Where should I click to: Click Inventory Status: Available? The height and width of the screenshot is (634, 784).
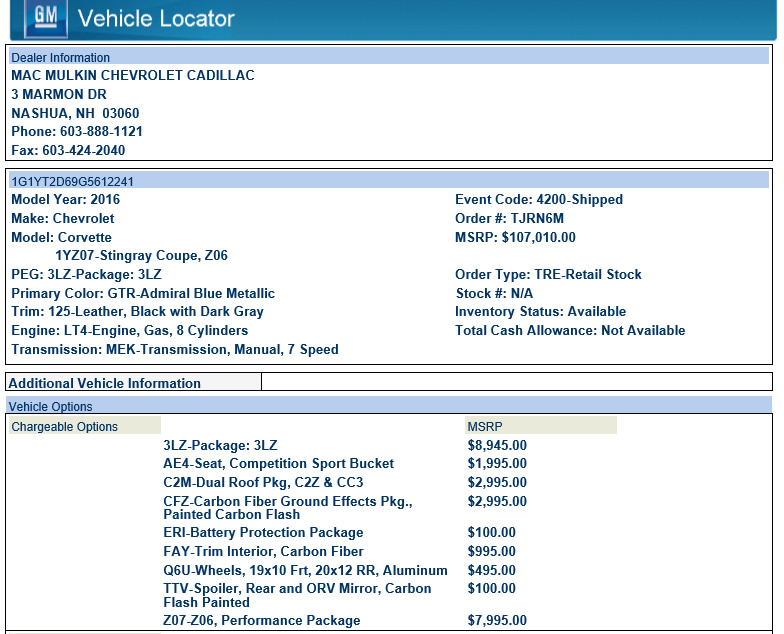540,312
